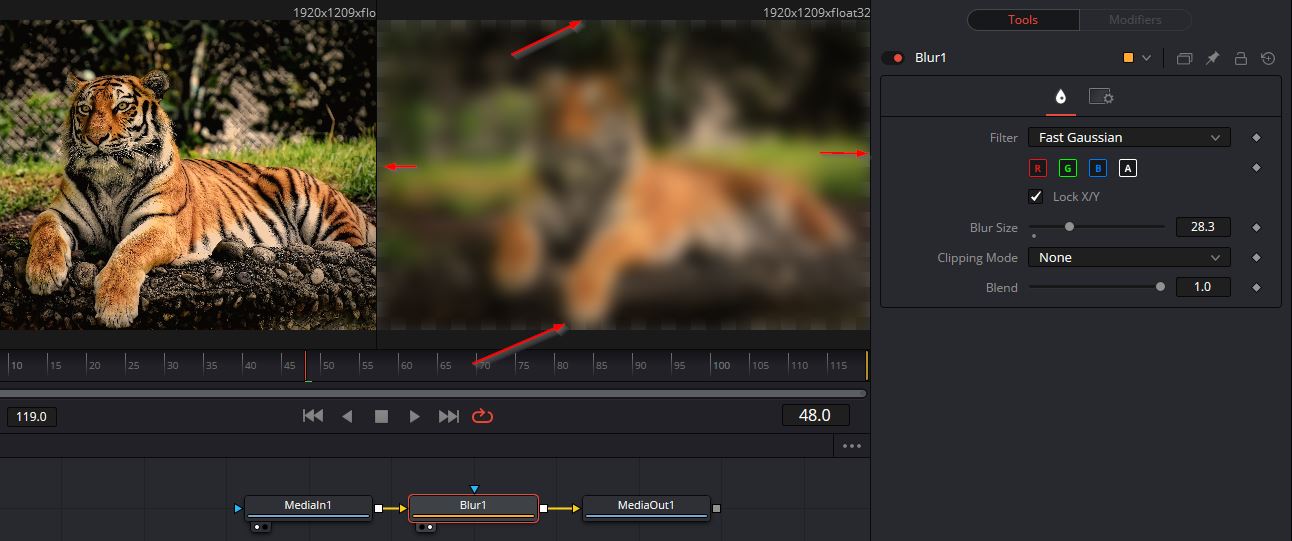Add keyframe for Filter with diamond icon
The image size is (1292, 541).
[x=1257, y=138]
